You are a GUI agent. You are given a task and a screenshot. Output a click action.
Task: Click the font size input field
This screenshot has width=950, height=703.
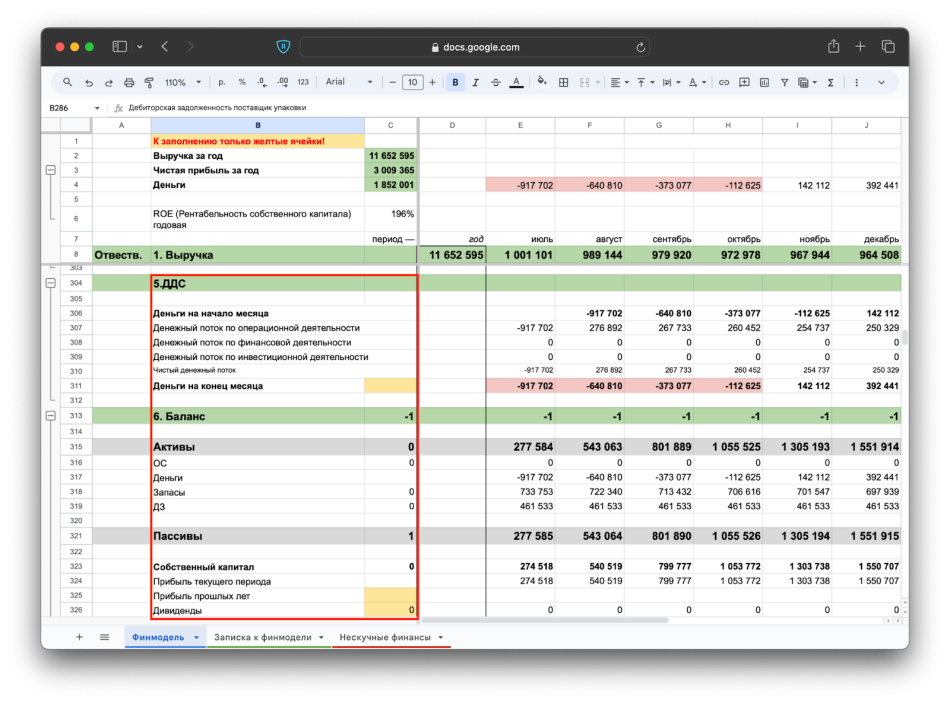click(x=412, y=83)
